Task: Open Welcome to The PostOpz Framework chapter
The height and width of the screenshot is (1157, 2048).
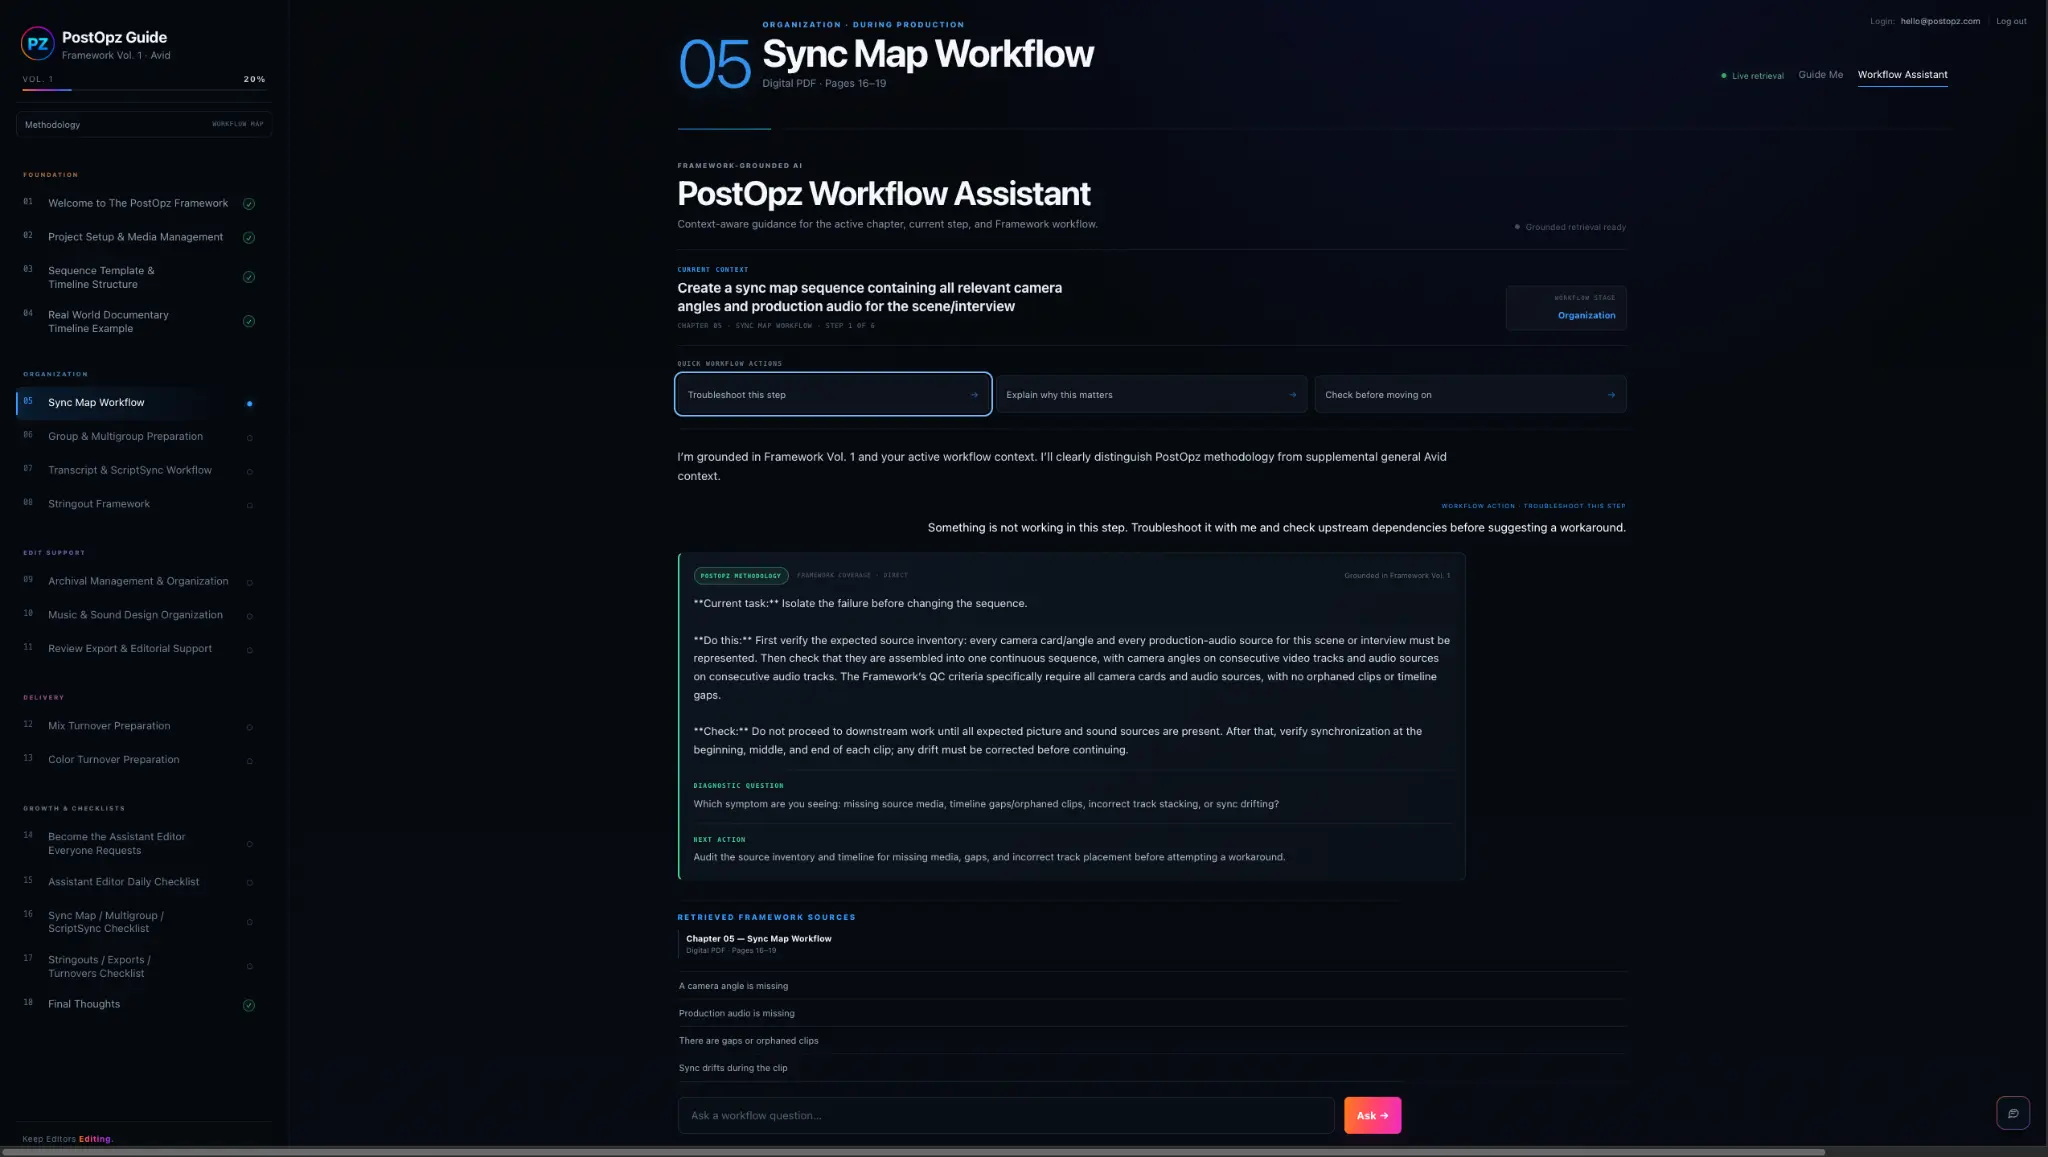Action: pos(138,204)
